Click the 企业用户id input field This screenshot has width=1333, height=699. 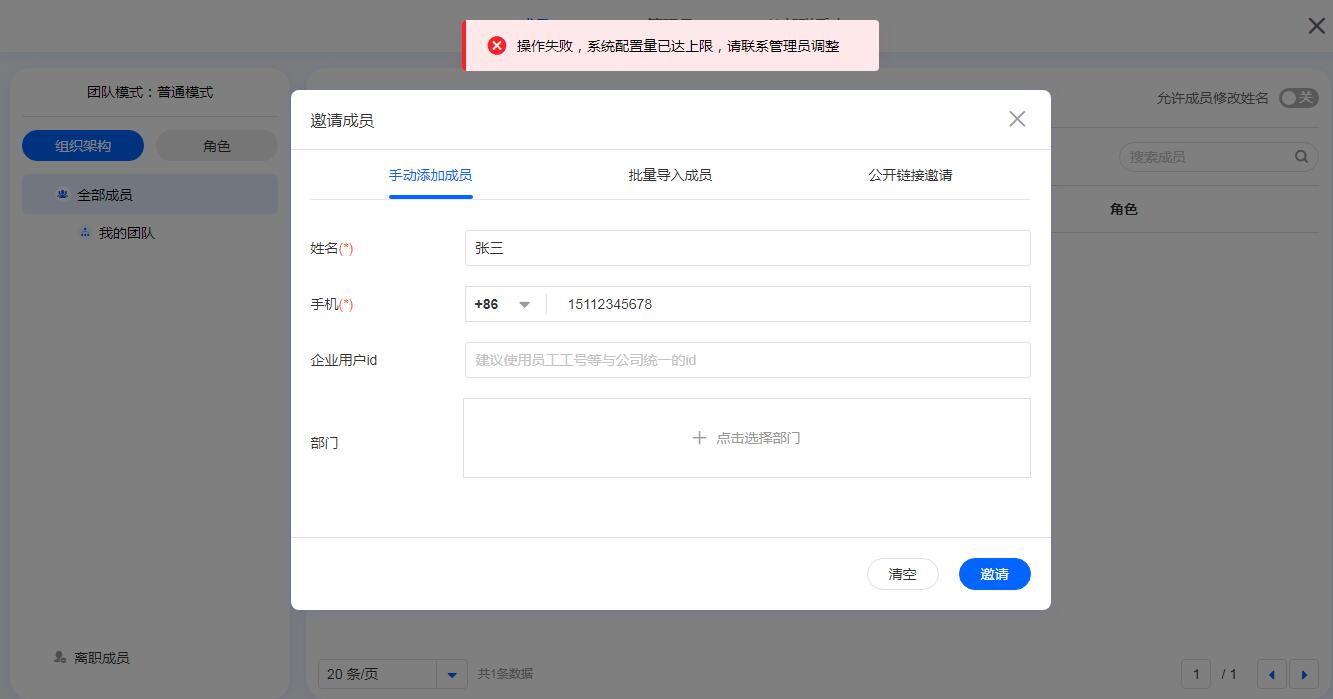point(747,359)
